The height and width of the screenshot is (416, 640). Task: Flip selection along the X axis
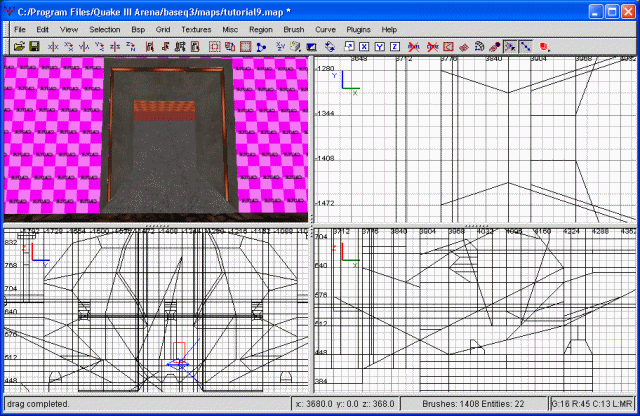coord(53,47)
